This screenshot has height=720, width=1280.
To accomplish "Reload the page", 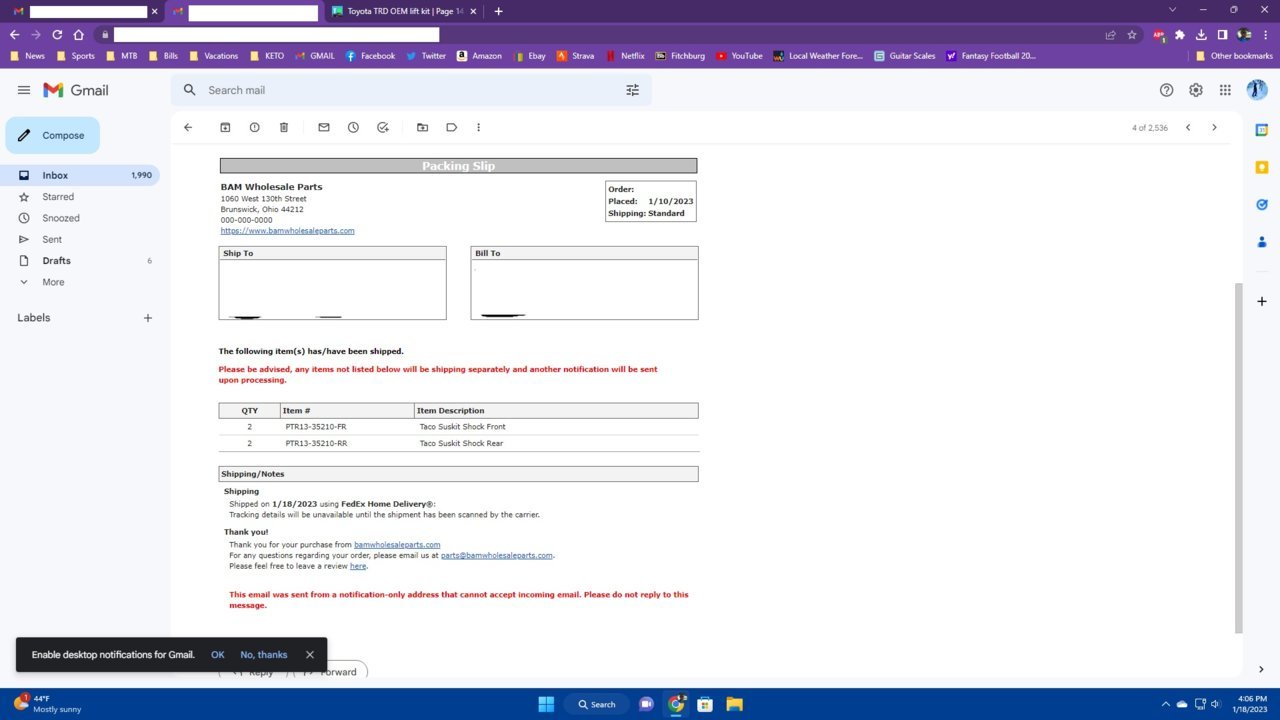I will (57, 34).
